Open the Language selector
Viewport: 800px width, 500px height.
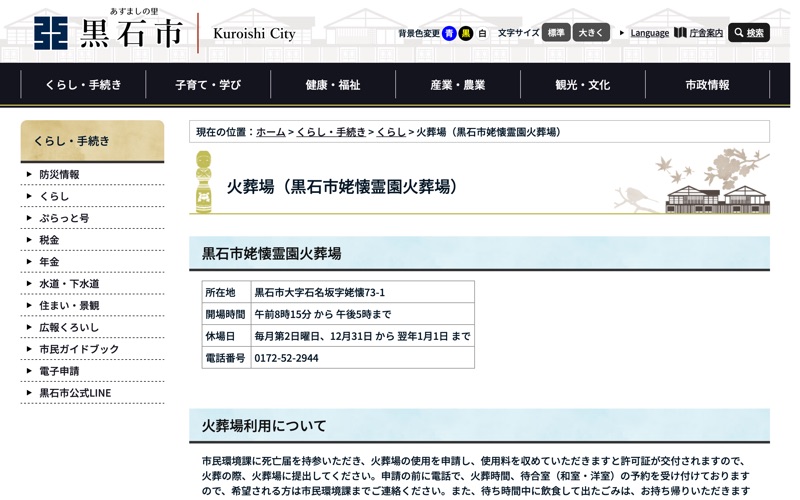649,33
